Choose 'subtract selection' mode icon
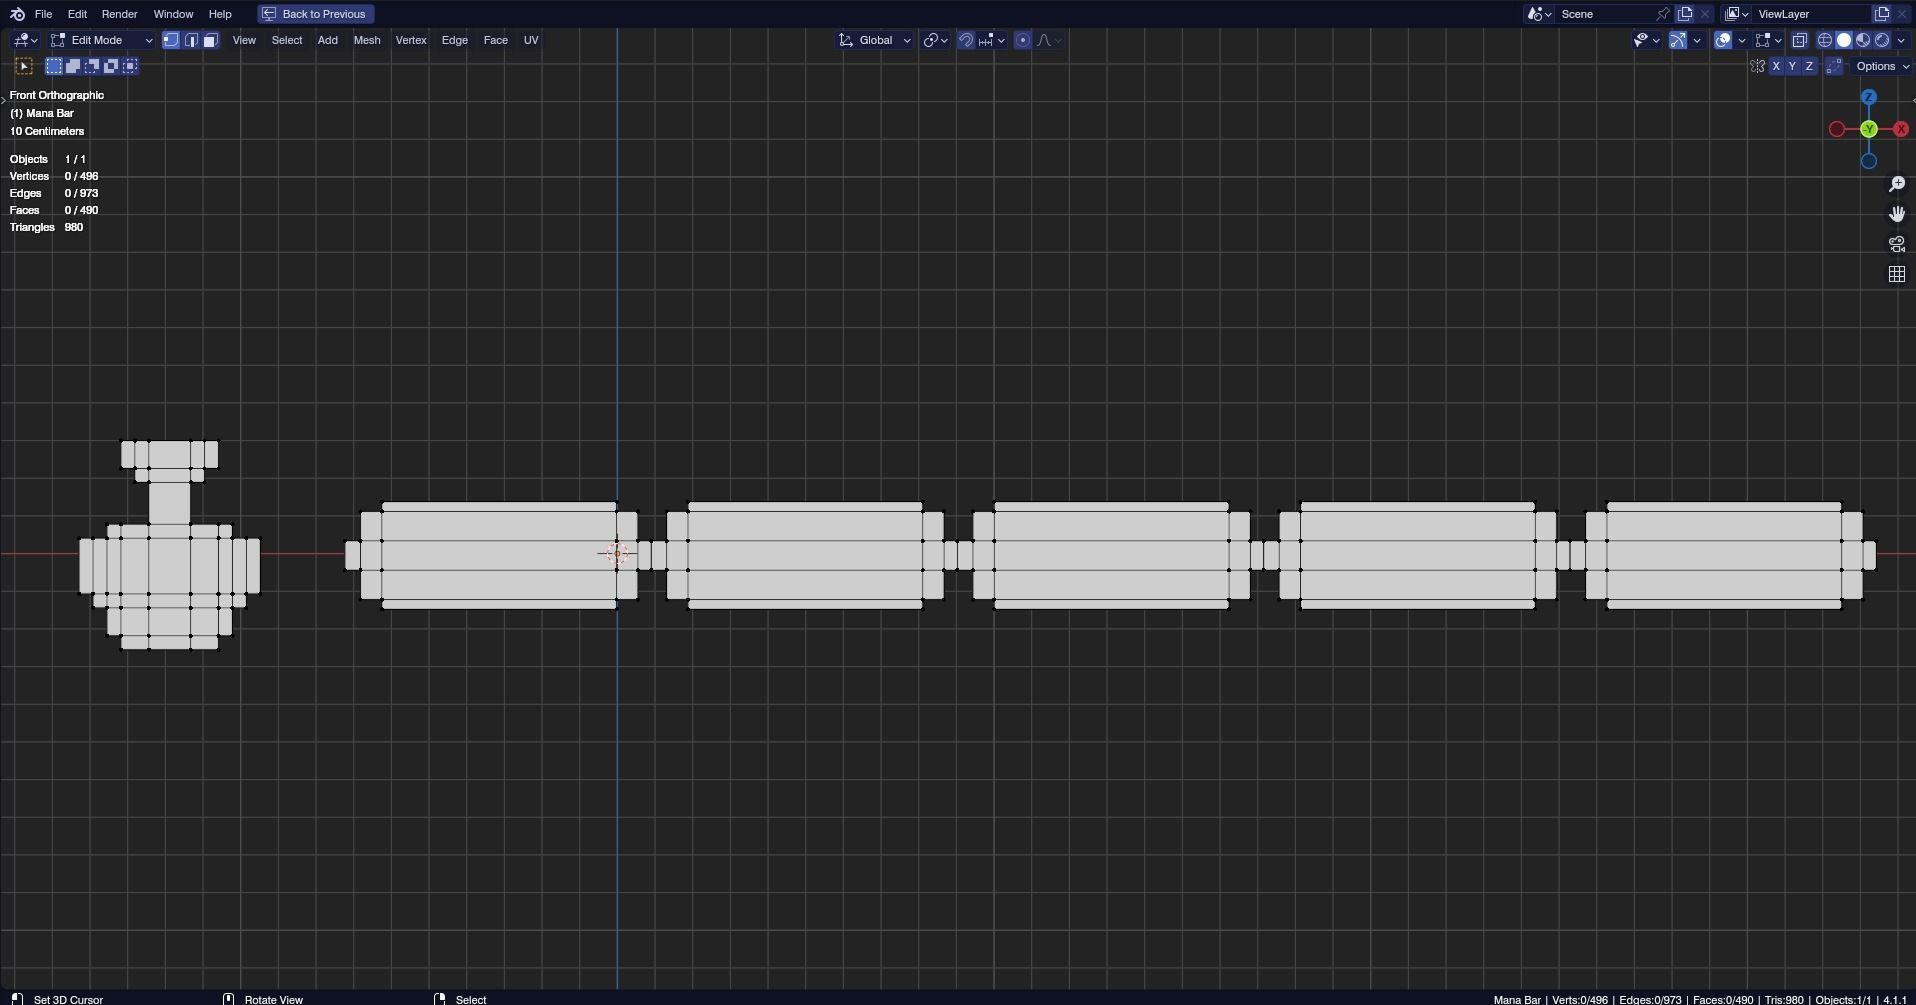This screenshot has width=1916, height=1005. point(92,66)
